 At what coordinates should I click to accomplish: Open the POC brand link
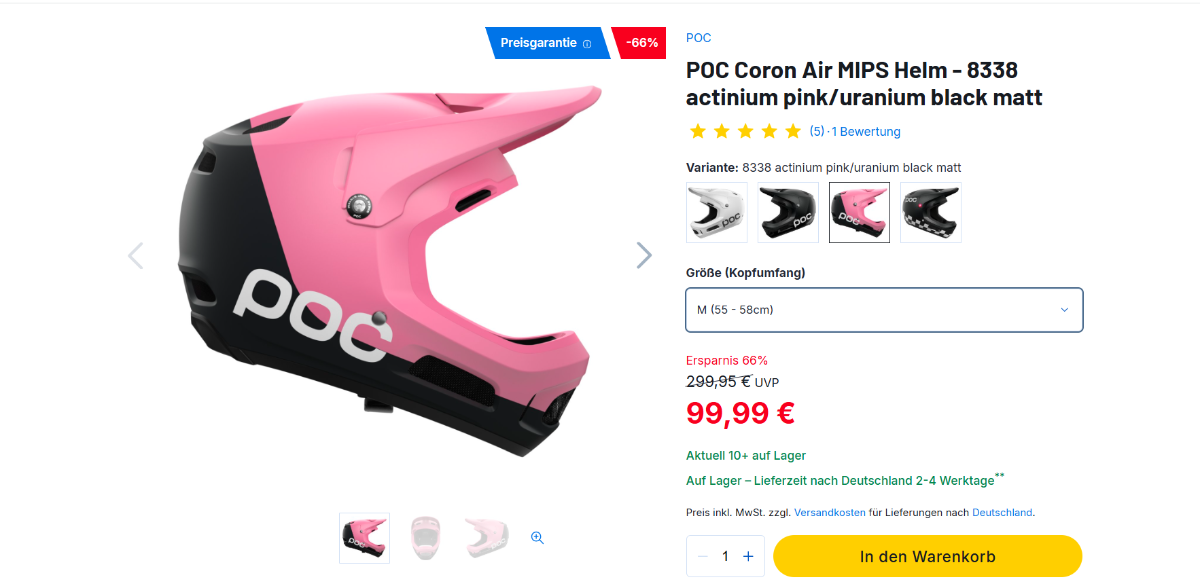tap(698, 38)
